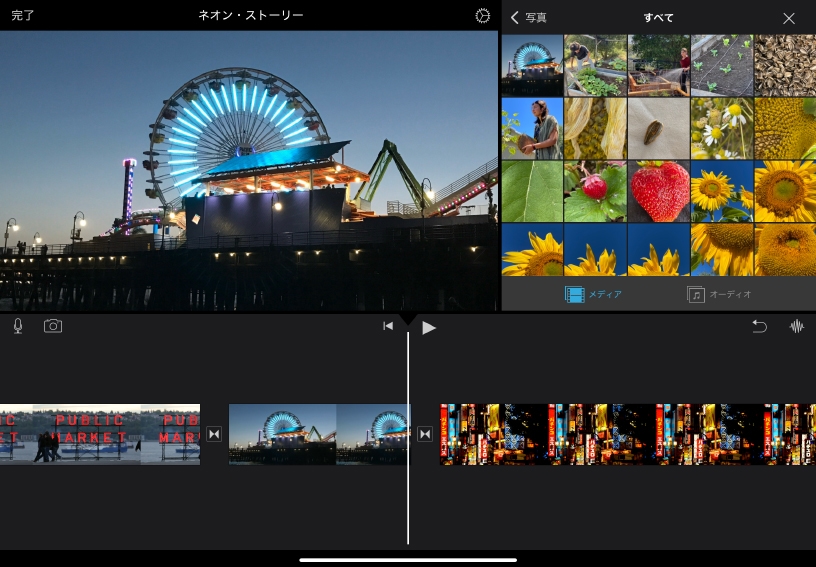This screenshot has width=816, height=567.
Task: Undo the last edit
Action: click(x=759, y=326)
